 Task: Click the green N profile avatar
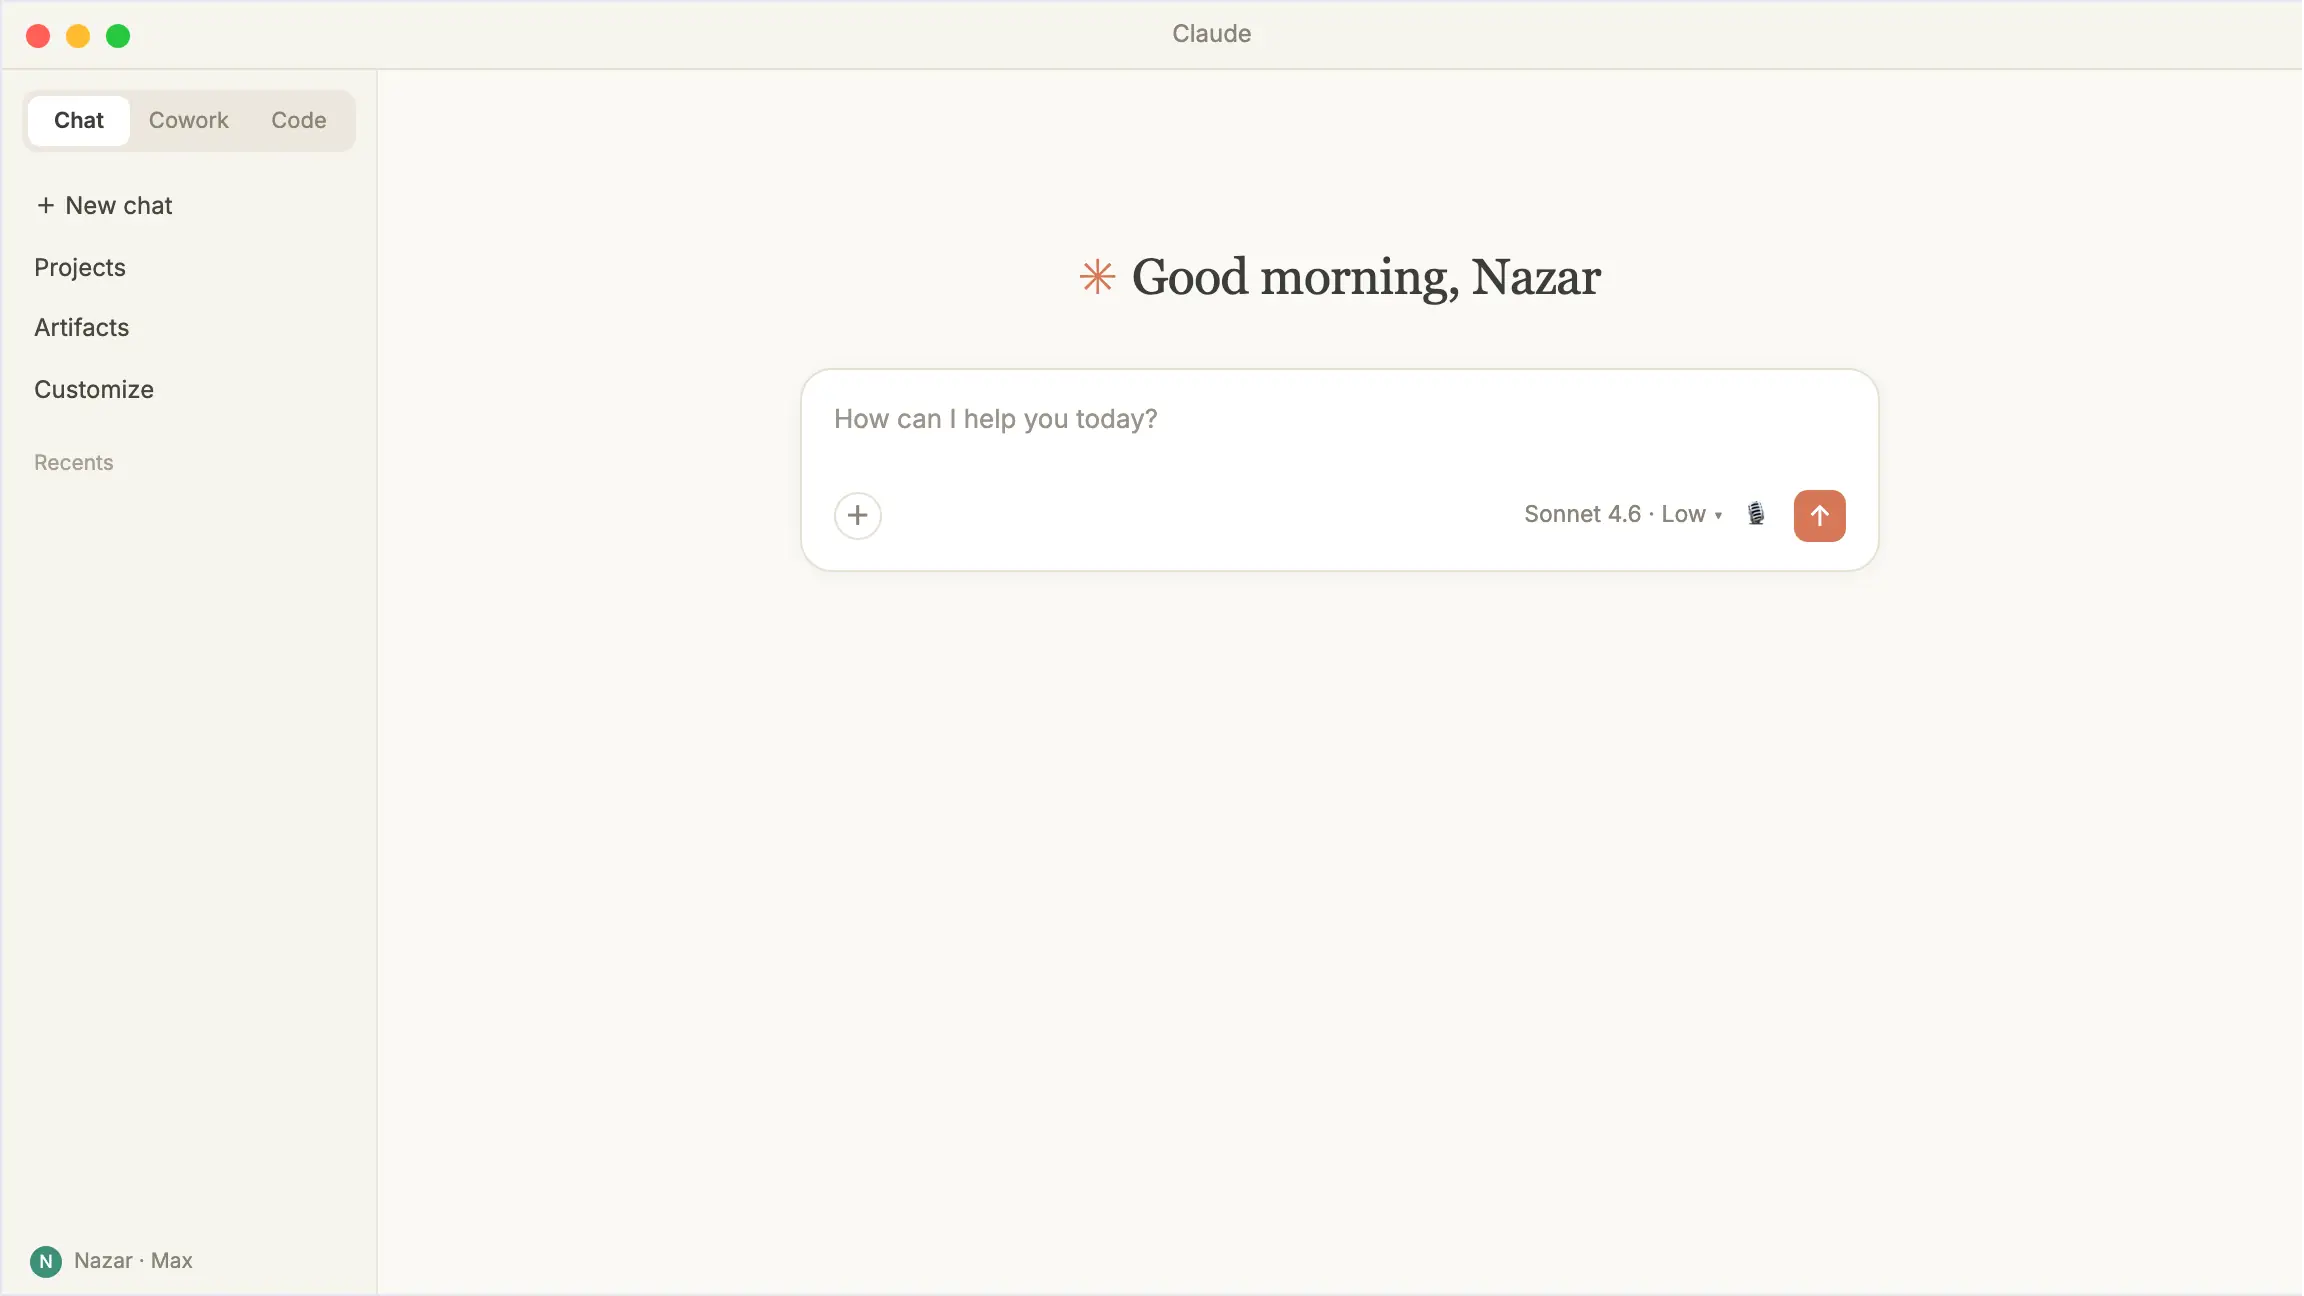[x=46, y=1261]
